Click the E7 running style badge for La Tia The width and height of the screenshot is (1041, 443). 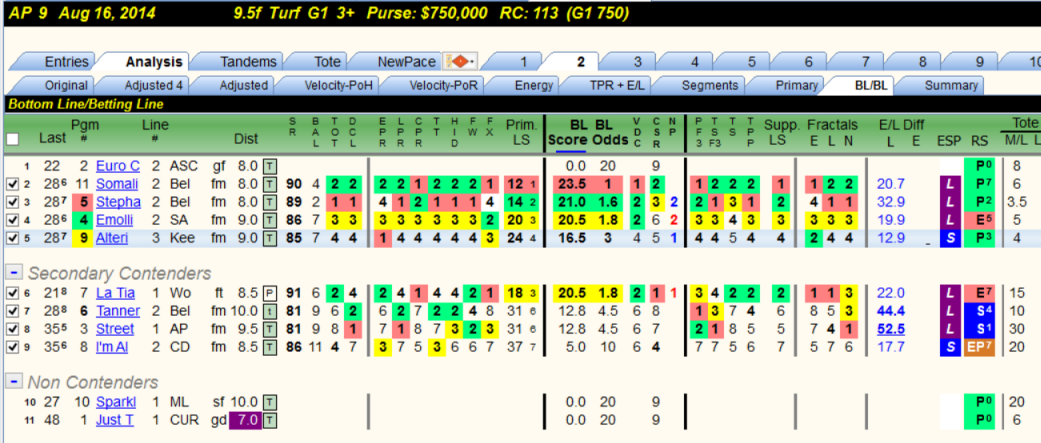tap(981, 293)
